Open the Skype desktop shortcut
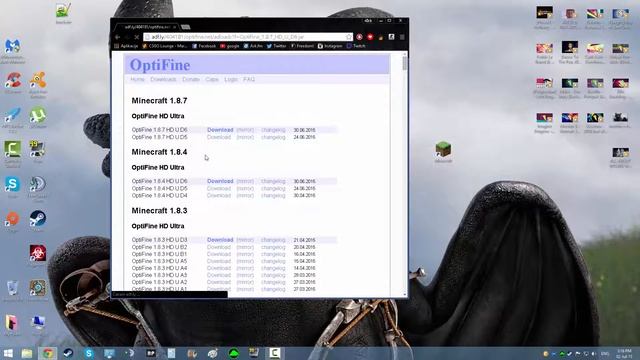 [x=12, y=187]
